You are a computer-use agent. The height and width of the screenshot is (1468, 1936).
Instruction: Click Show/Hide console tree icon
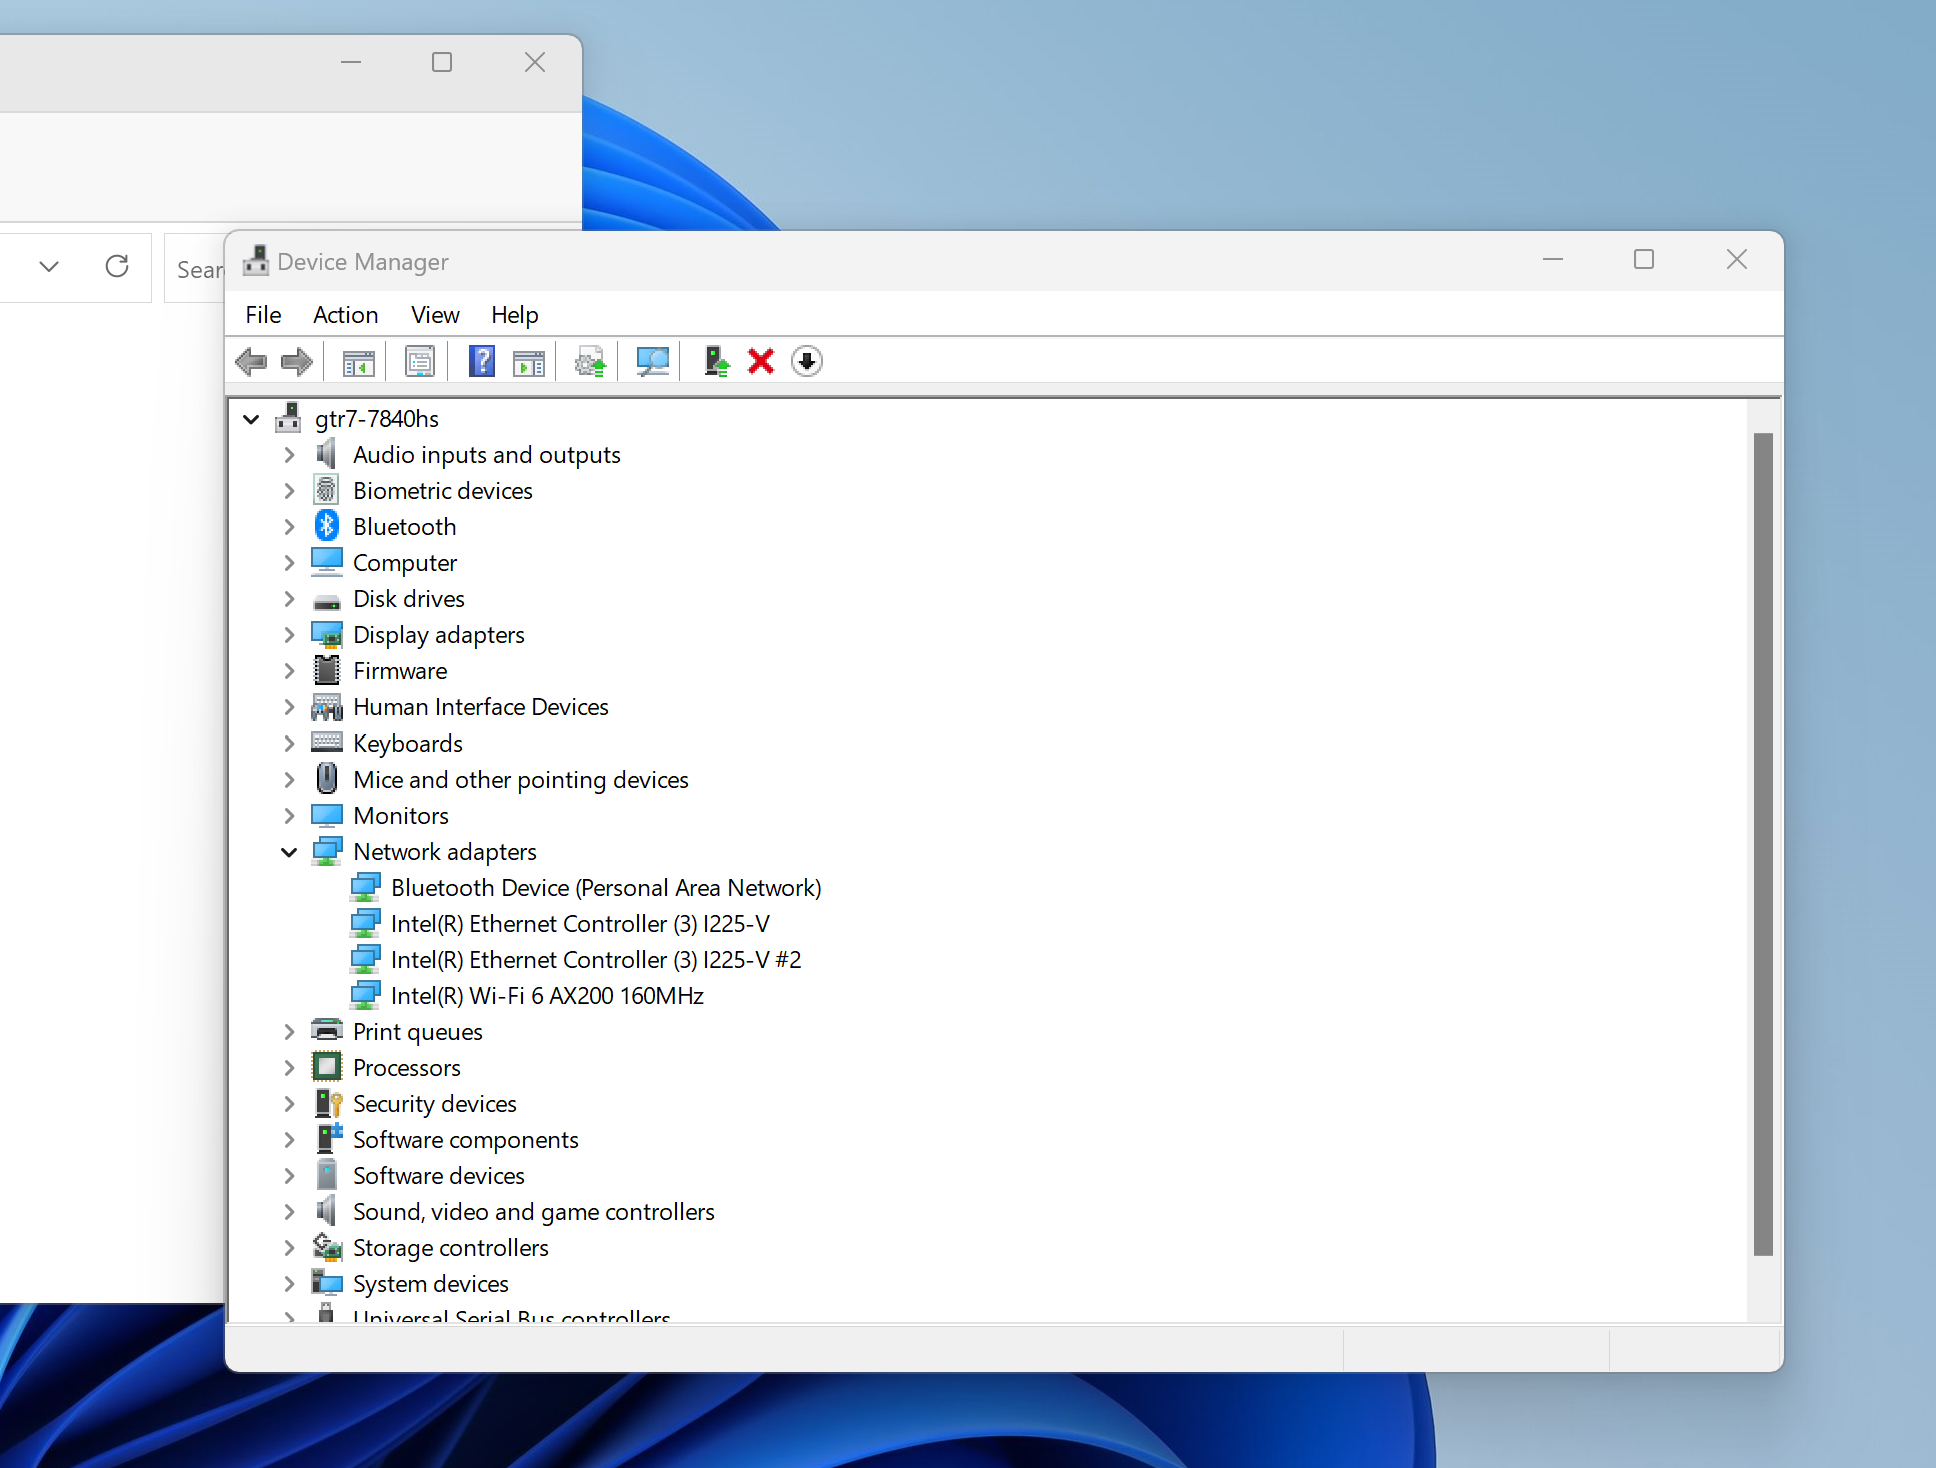point(358,361)
